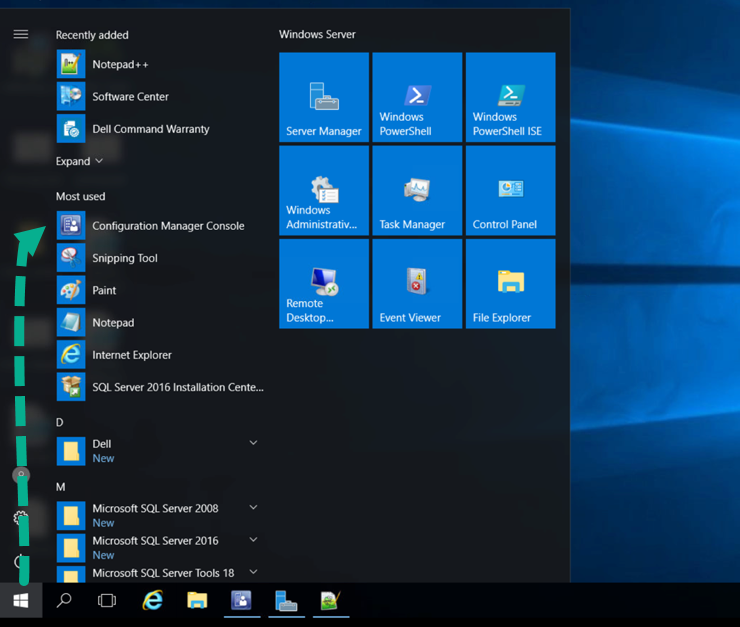Screen dimensions: 740x627
Task: Switch to Notepad++ on the taskbar
Action: tap(330, 601)
